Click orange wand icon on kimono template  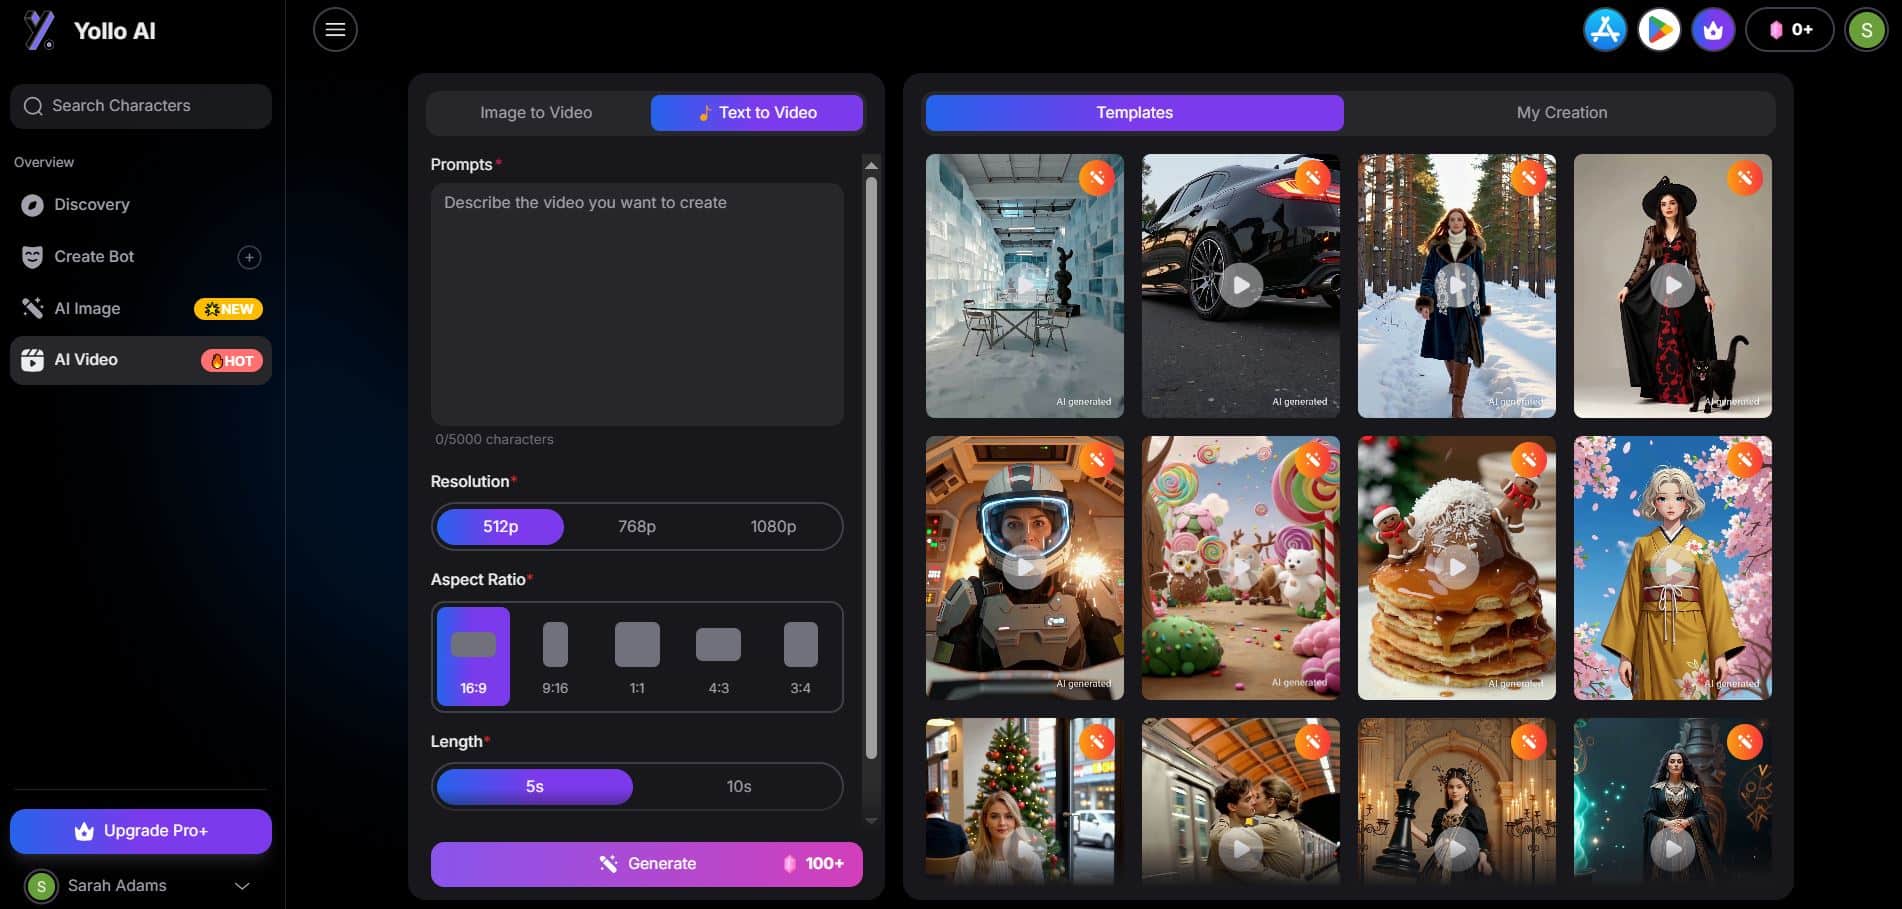tap(1745, 460)
